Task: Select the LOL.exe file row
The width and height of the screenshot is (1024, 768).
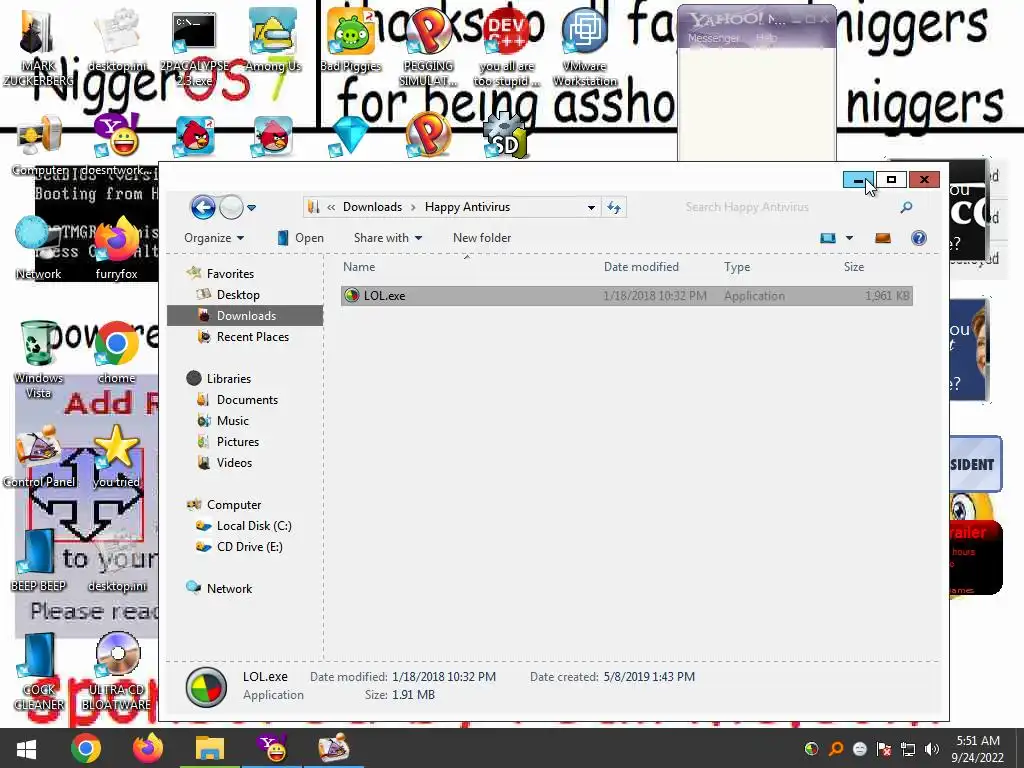Action: pyautogui.click(x=626, y=295)
